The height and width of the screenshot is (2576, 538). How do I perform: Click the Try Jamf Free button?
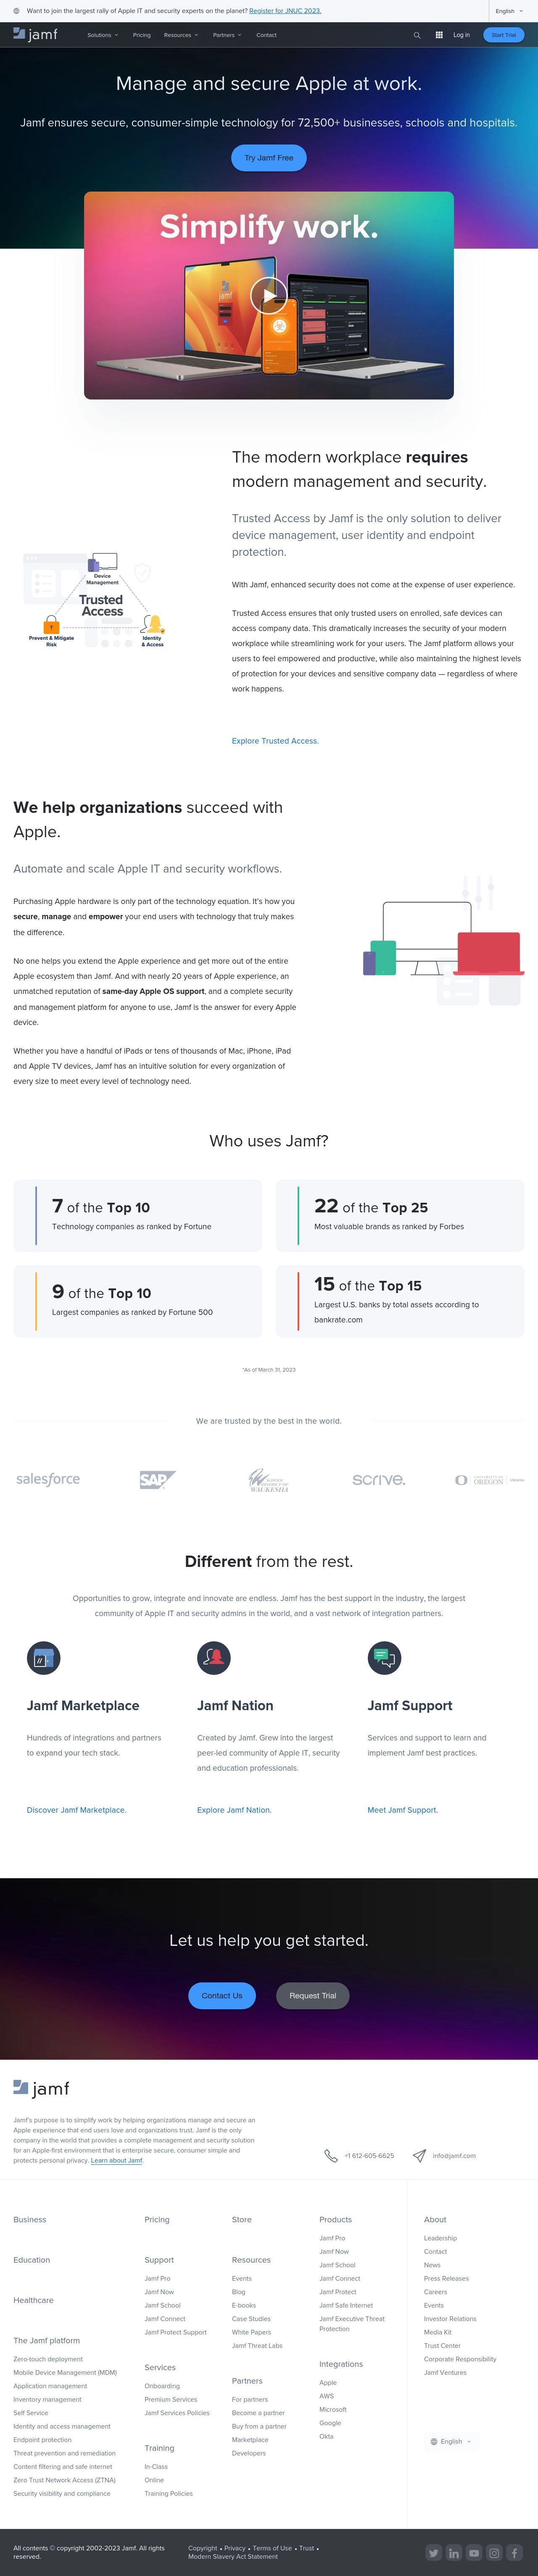pyautogui.click(x=269, y=158)
